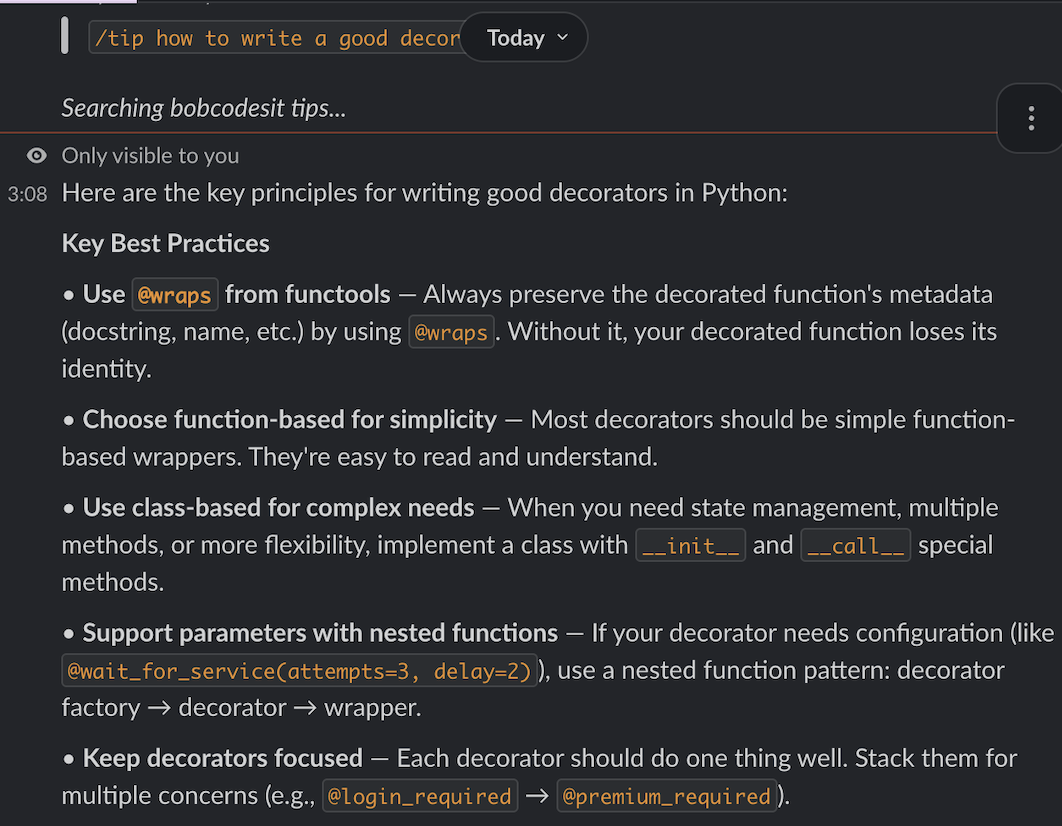Open the Today date dropdown
1062x826 pixels.
point(524,38)
